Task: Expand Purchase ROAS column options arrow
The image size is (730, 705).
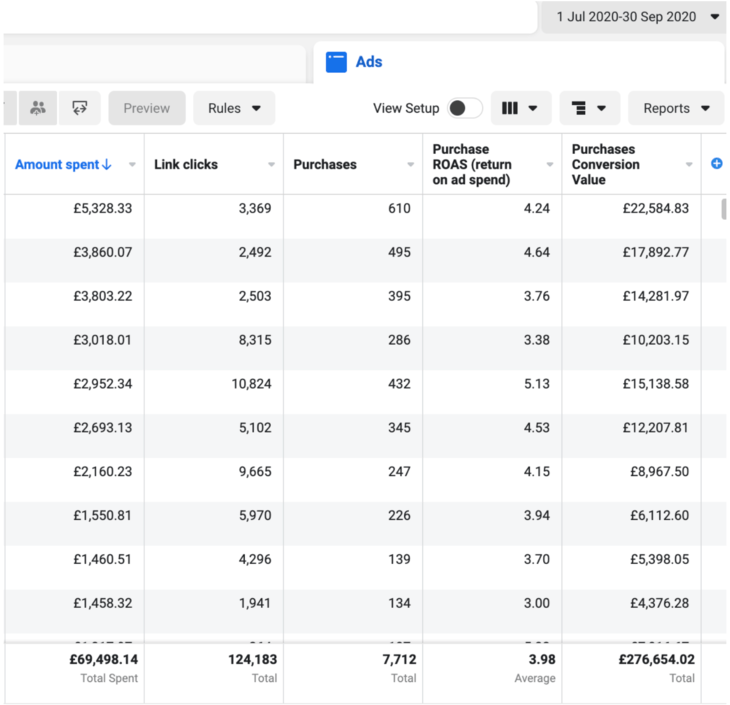Action: pos(549,165)
